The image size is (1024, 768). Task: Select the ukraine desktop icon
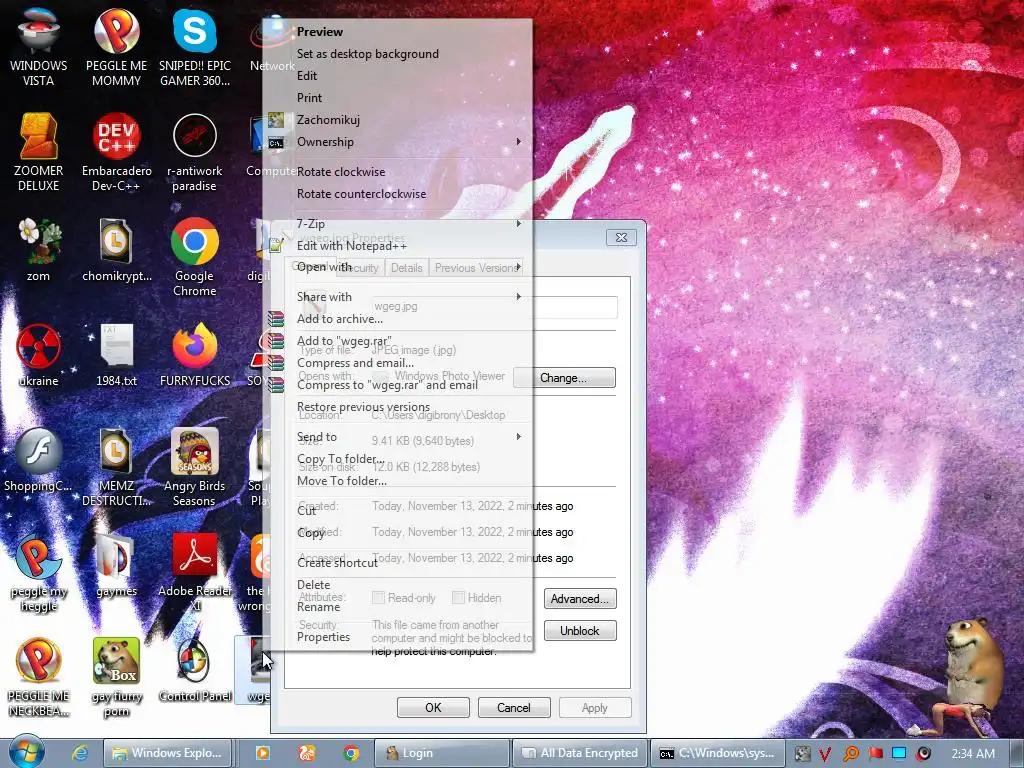click(x=39, y=355)
